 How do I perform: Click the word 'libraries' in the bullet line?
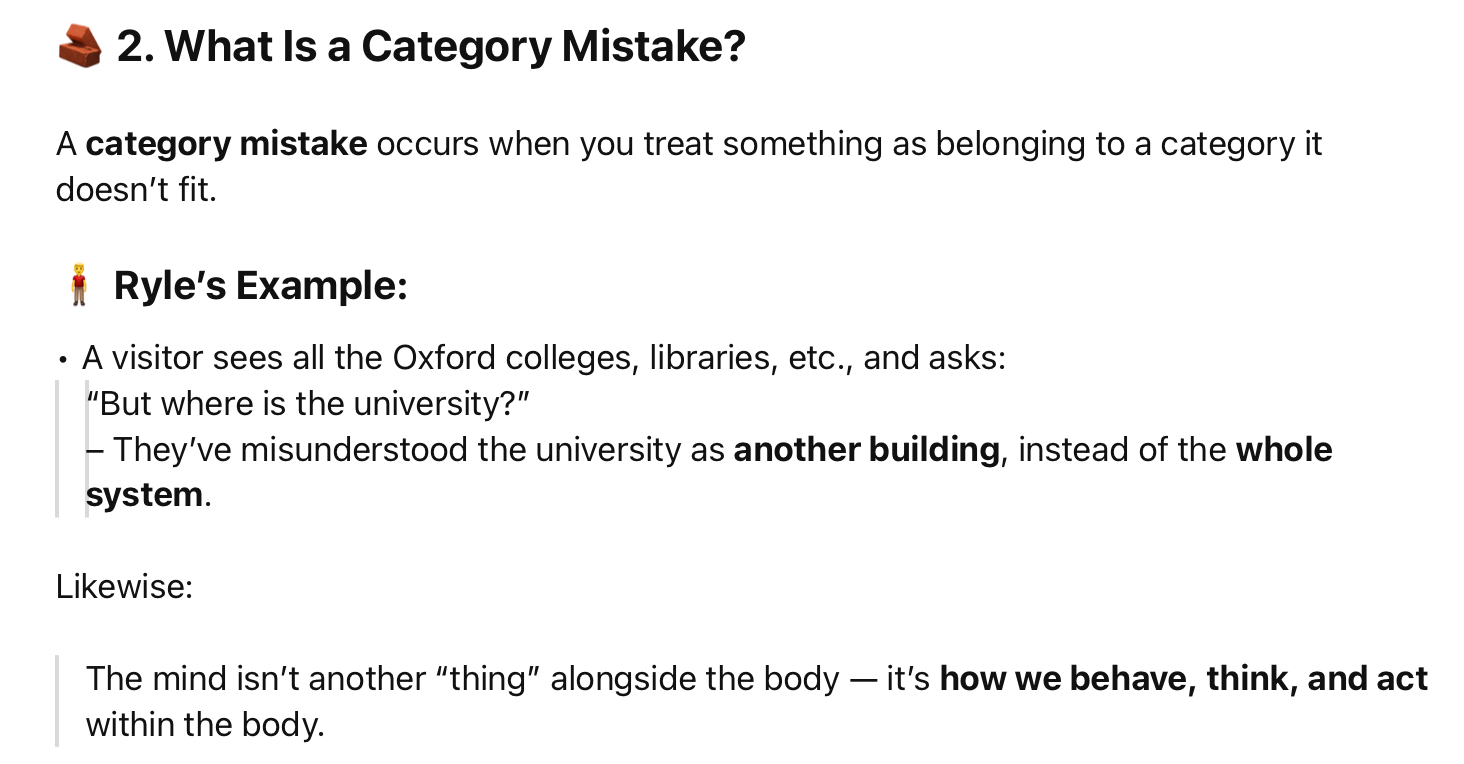point(710,357)
